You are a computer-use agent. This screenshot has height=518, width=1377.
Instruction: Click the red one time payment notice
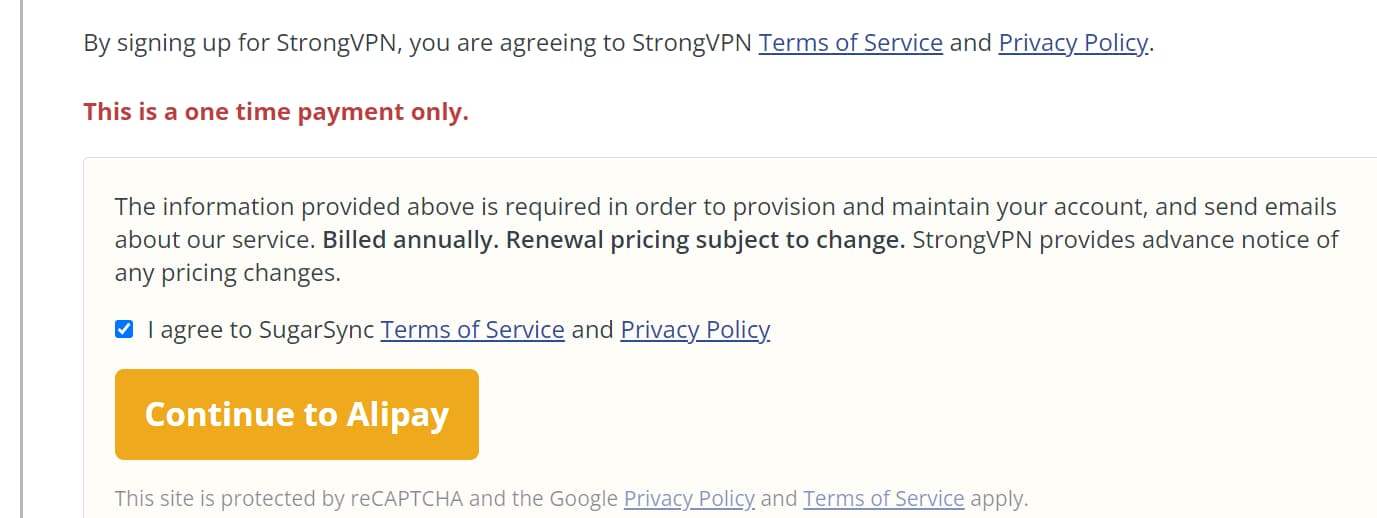(276, 112)
